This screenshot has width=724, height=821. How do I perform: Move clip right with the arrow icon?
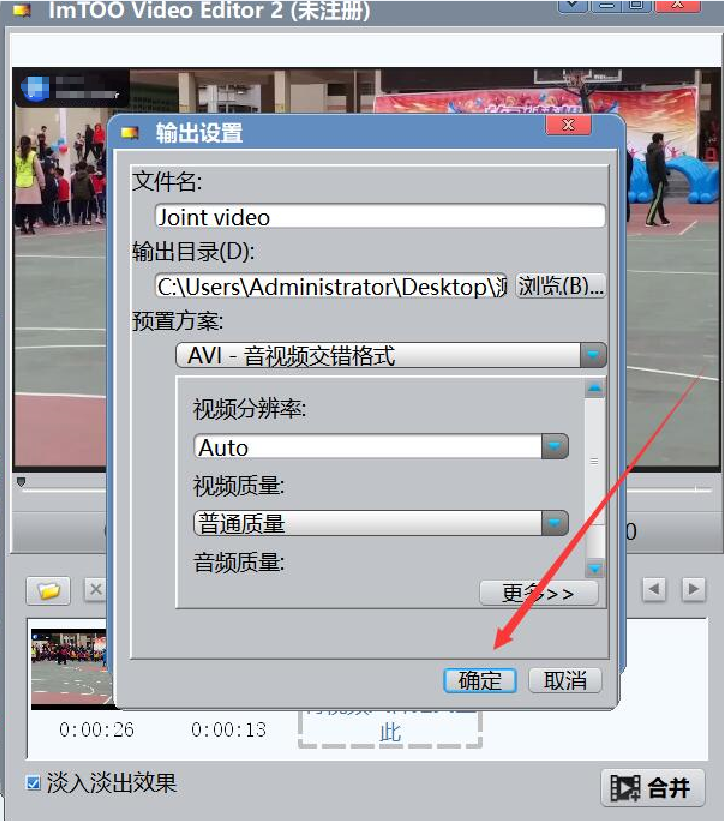(x=694, y=590)
